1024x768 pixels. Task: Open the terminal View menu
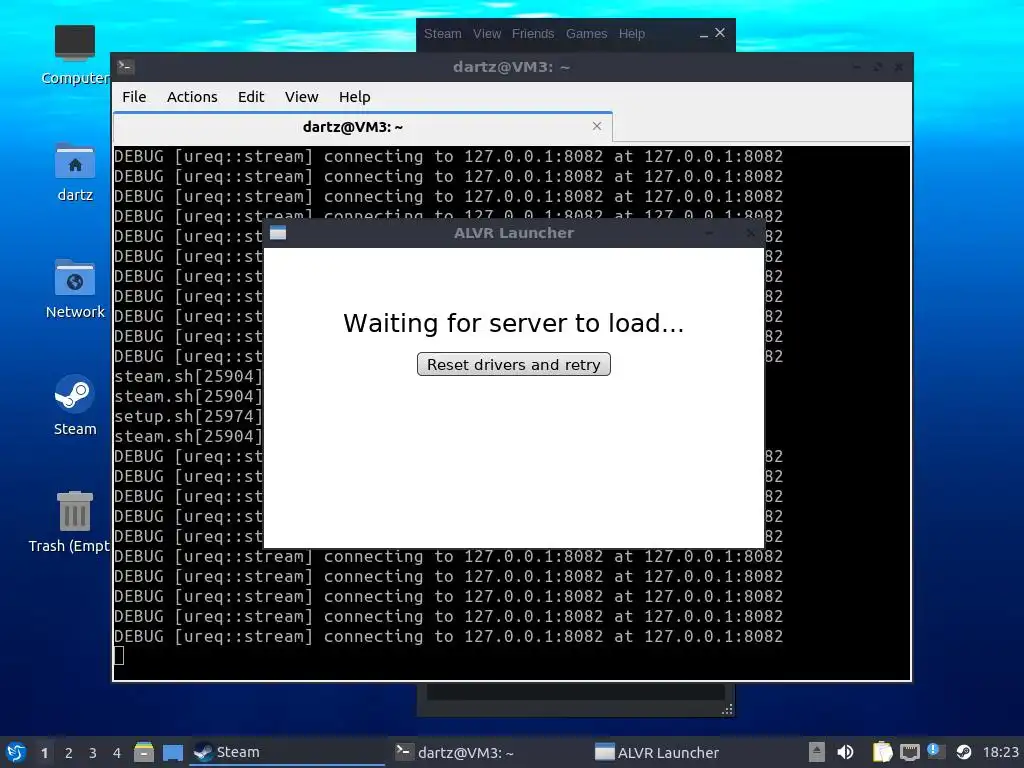(x=301, y=97)
